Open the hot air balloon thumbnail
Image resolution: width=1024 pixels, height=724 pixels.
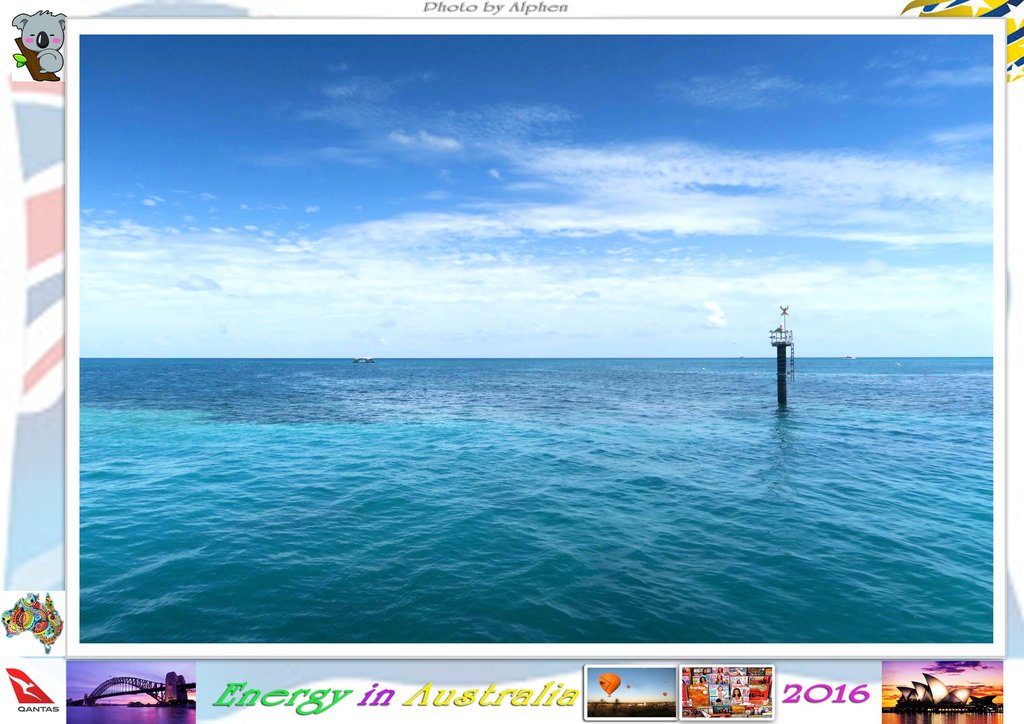630,692
